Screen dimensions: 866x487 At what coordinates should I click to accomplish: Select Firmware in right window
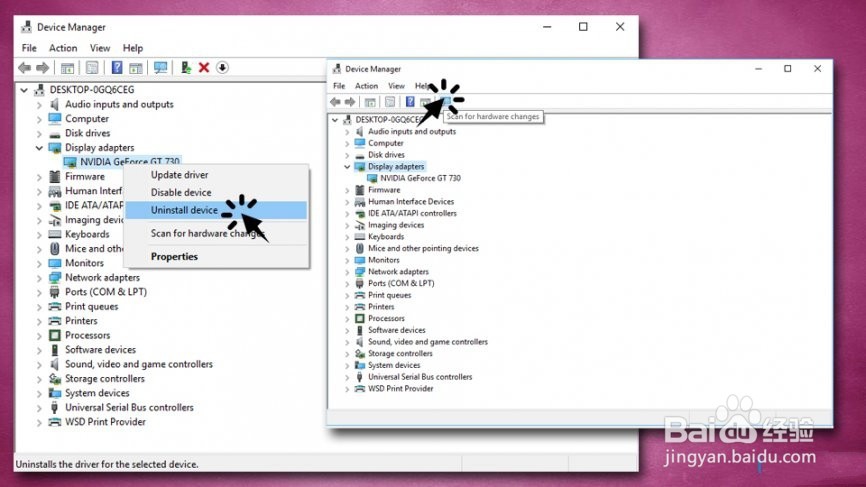[x=384, y=190]
